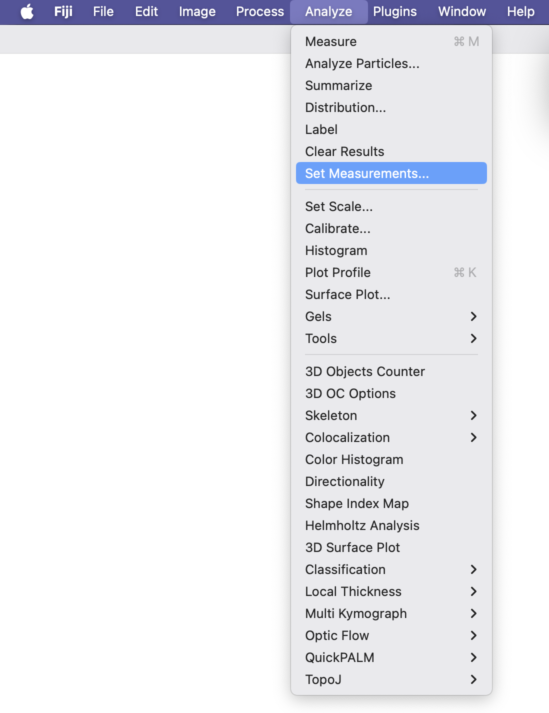The width and height of the screenshot is (549, 713).
Task: Open the Colocalization submenu
Action: [x=391, y=437]
